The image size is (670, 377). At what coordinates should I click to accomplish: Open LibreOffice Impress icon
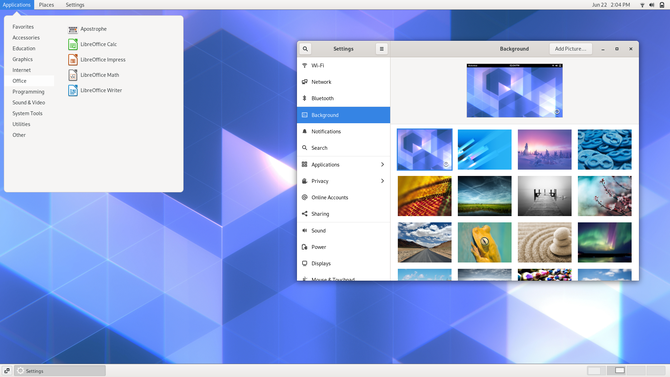73,60
